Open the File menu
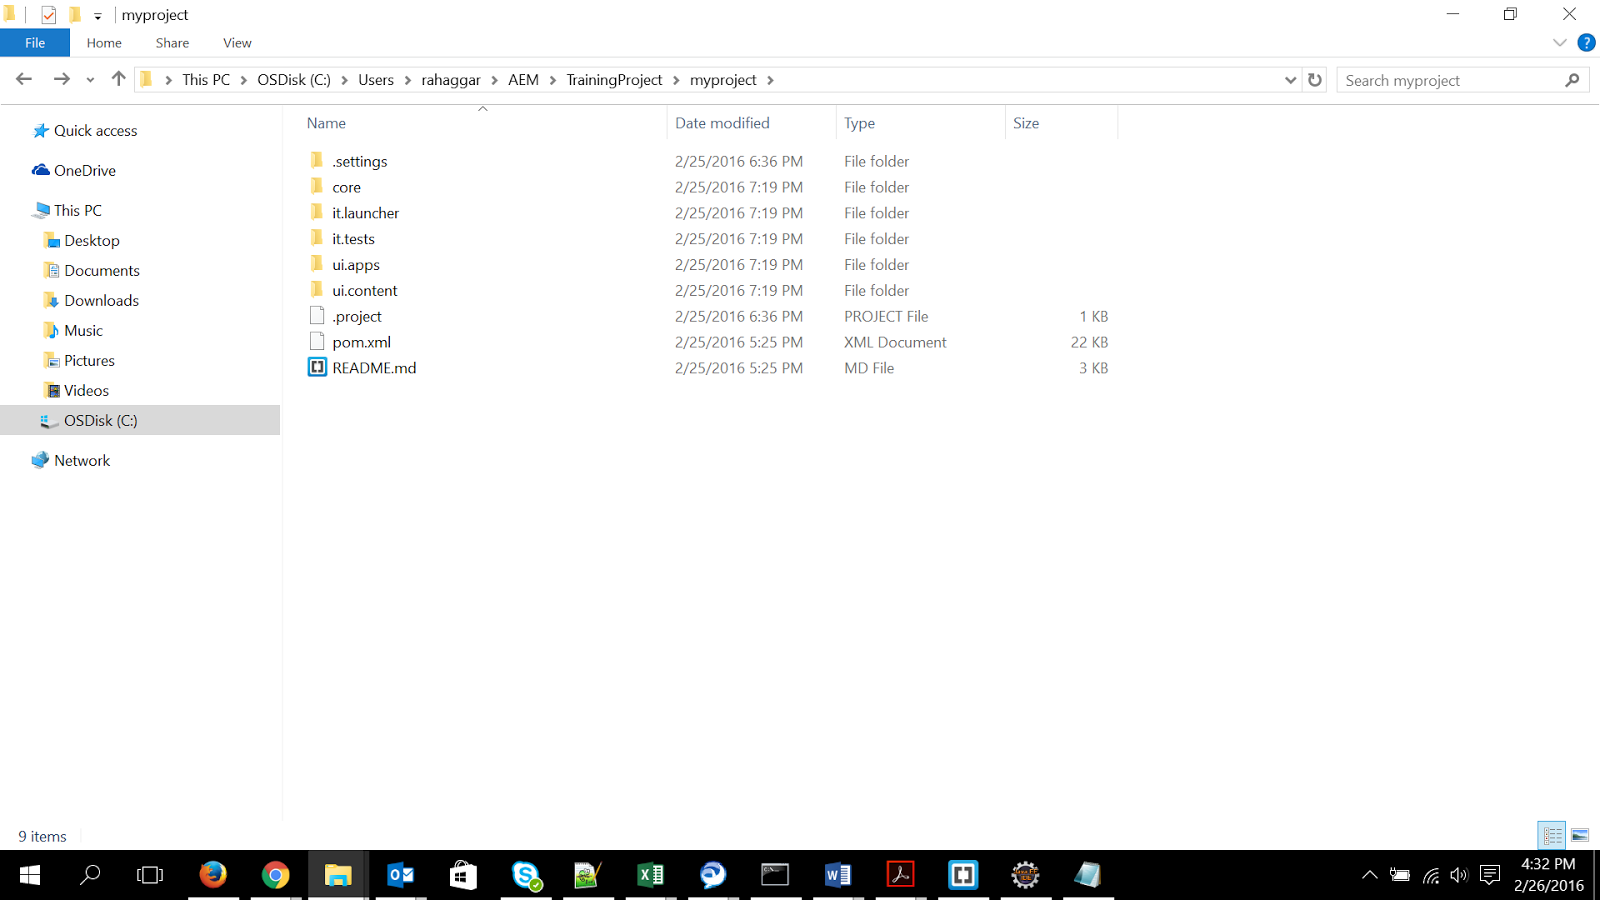 (35, 42)
